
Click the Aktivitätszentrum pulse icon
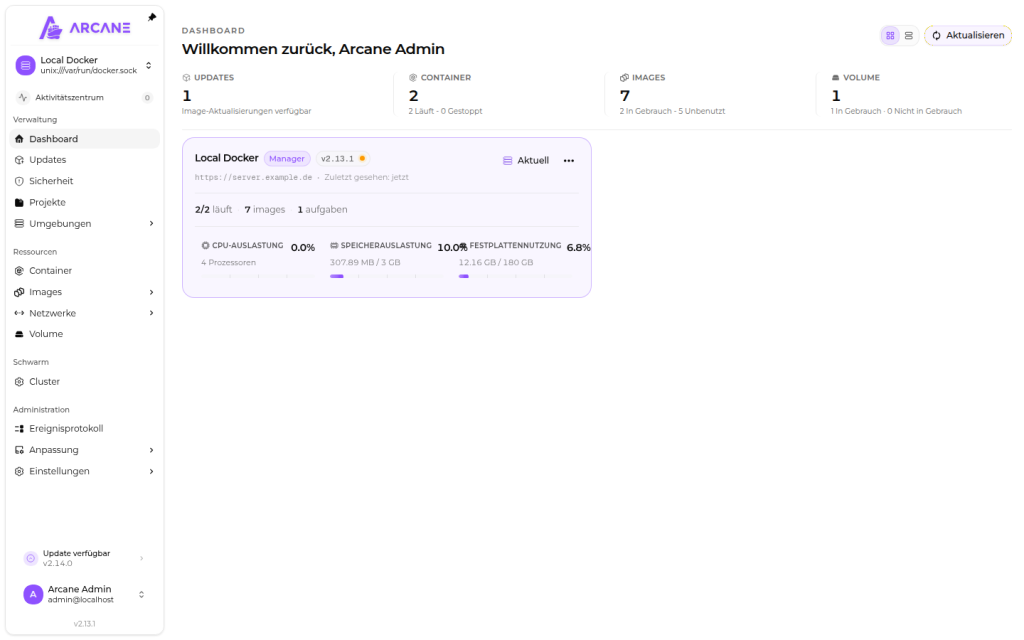(x=24, y=97)
